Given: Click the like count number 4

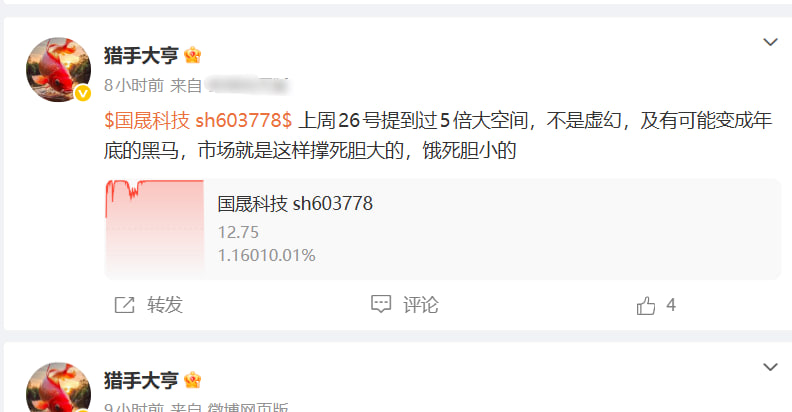Looking at the screenshot, I should (671, 305).
